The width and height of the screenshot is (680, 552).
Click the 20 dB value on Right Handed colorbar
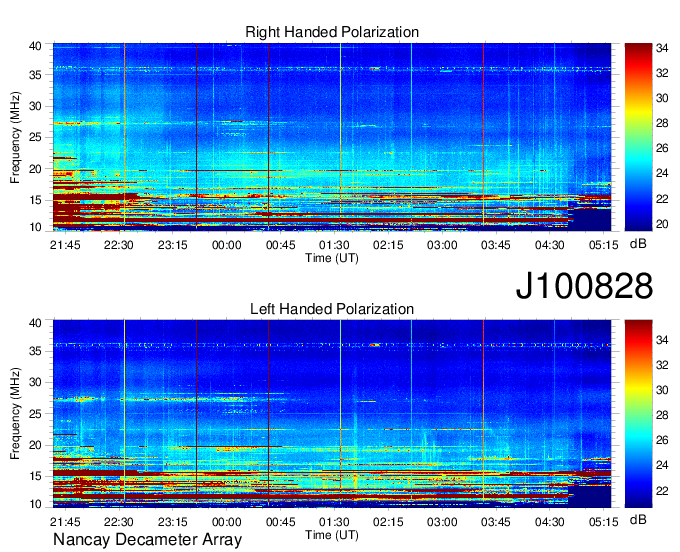pos(662,224)
